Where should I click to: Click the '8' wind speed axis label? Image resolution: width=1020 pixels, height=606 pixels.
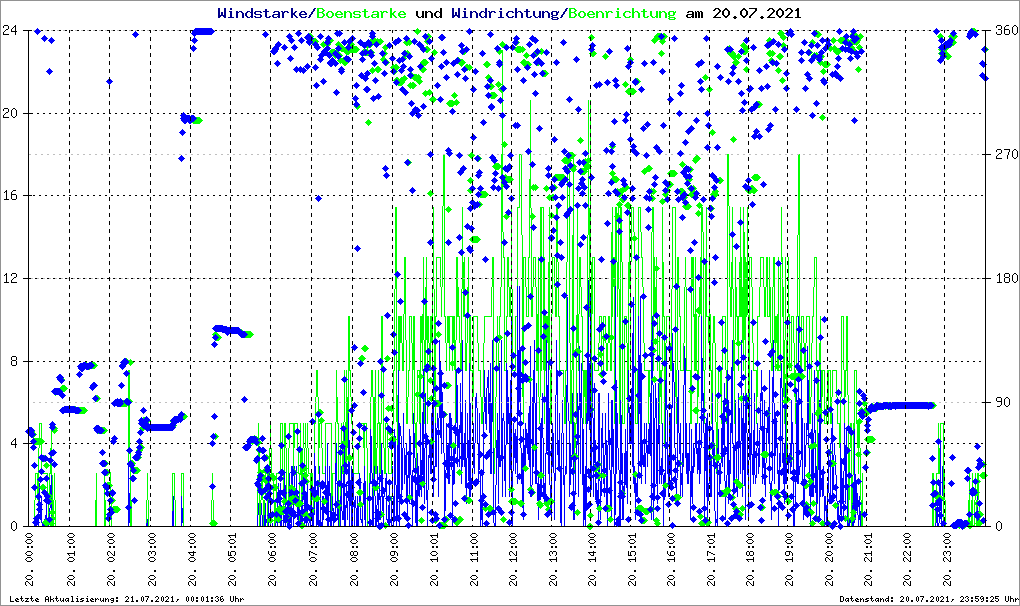click(14, 361)
